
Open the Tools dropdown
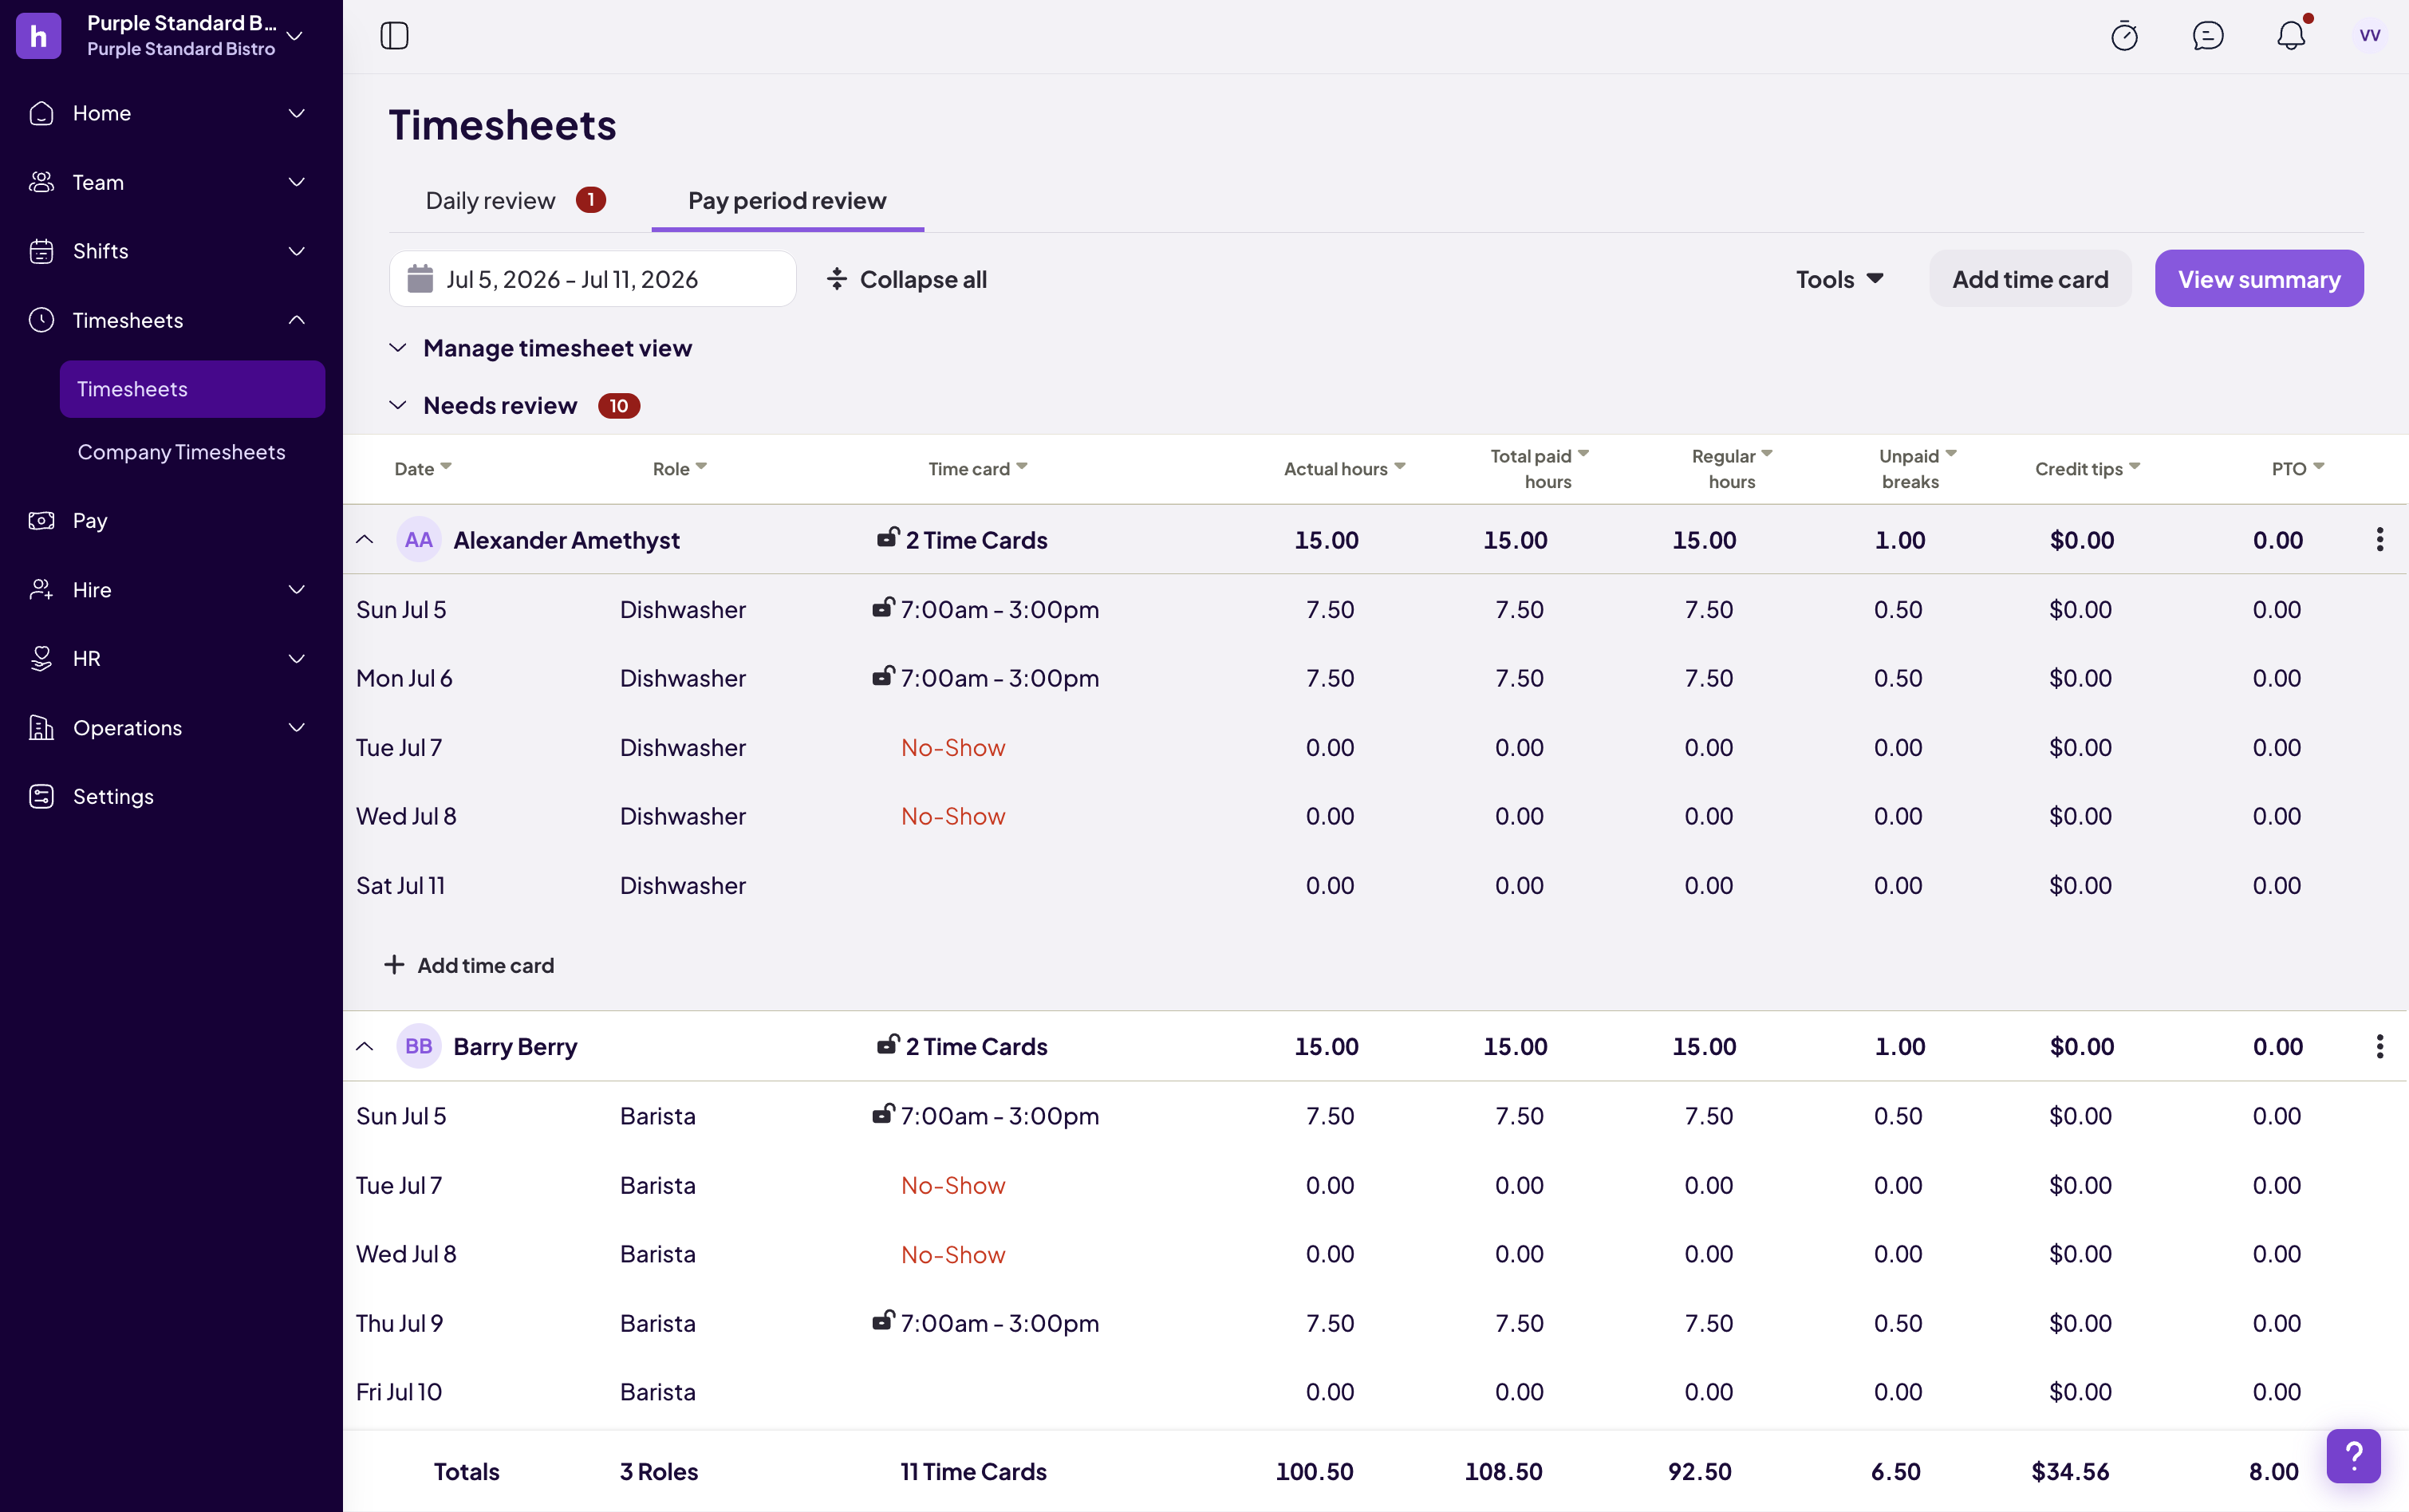pos(1839,279)
